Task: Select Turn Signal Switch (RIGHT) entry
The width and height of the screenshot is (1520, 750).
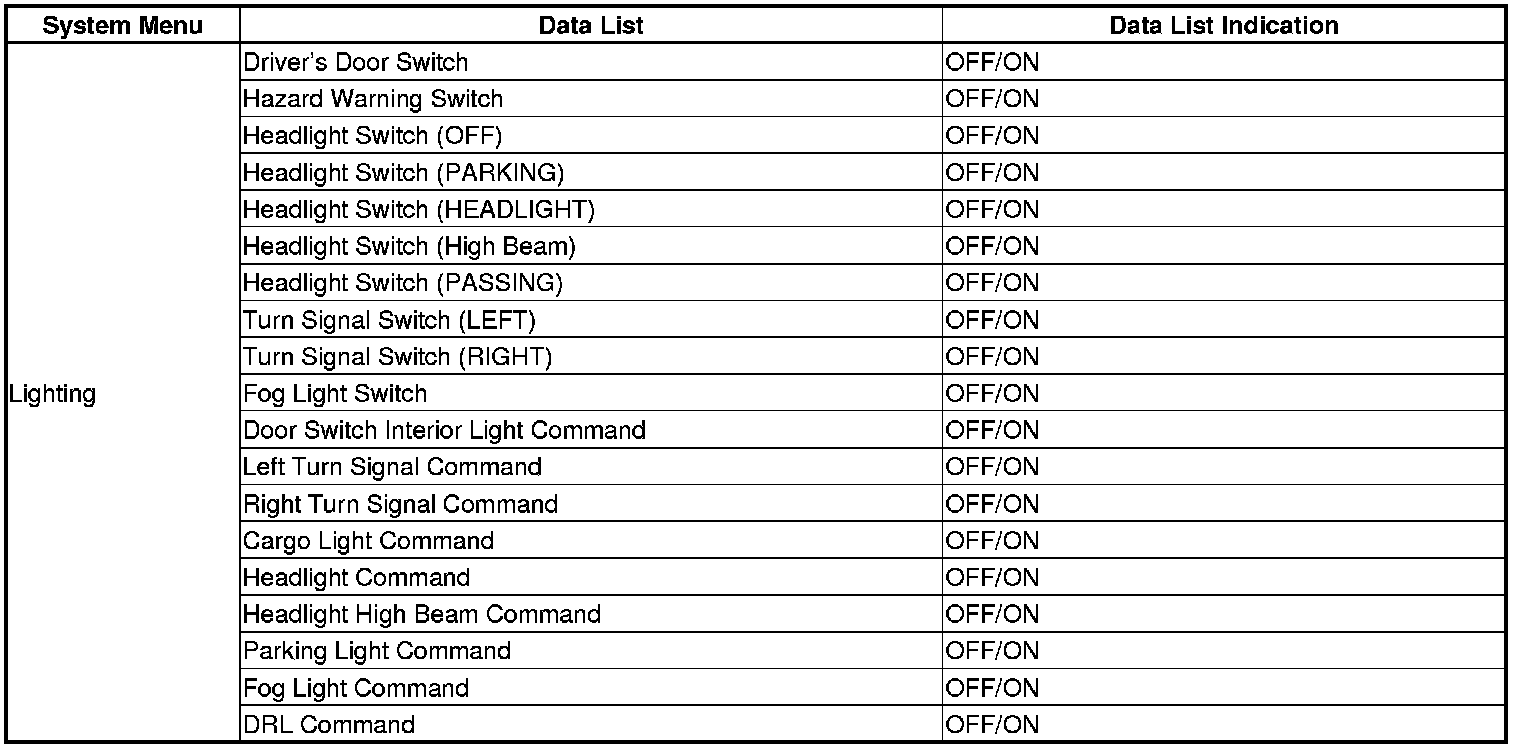Action: 397,357
